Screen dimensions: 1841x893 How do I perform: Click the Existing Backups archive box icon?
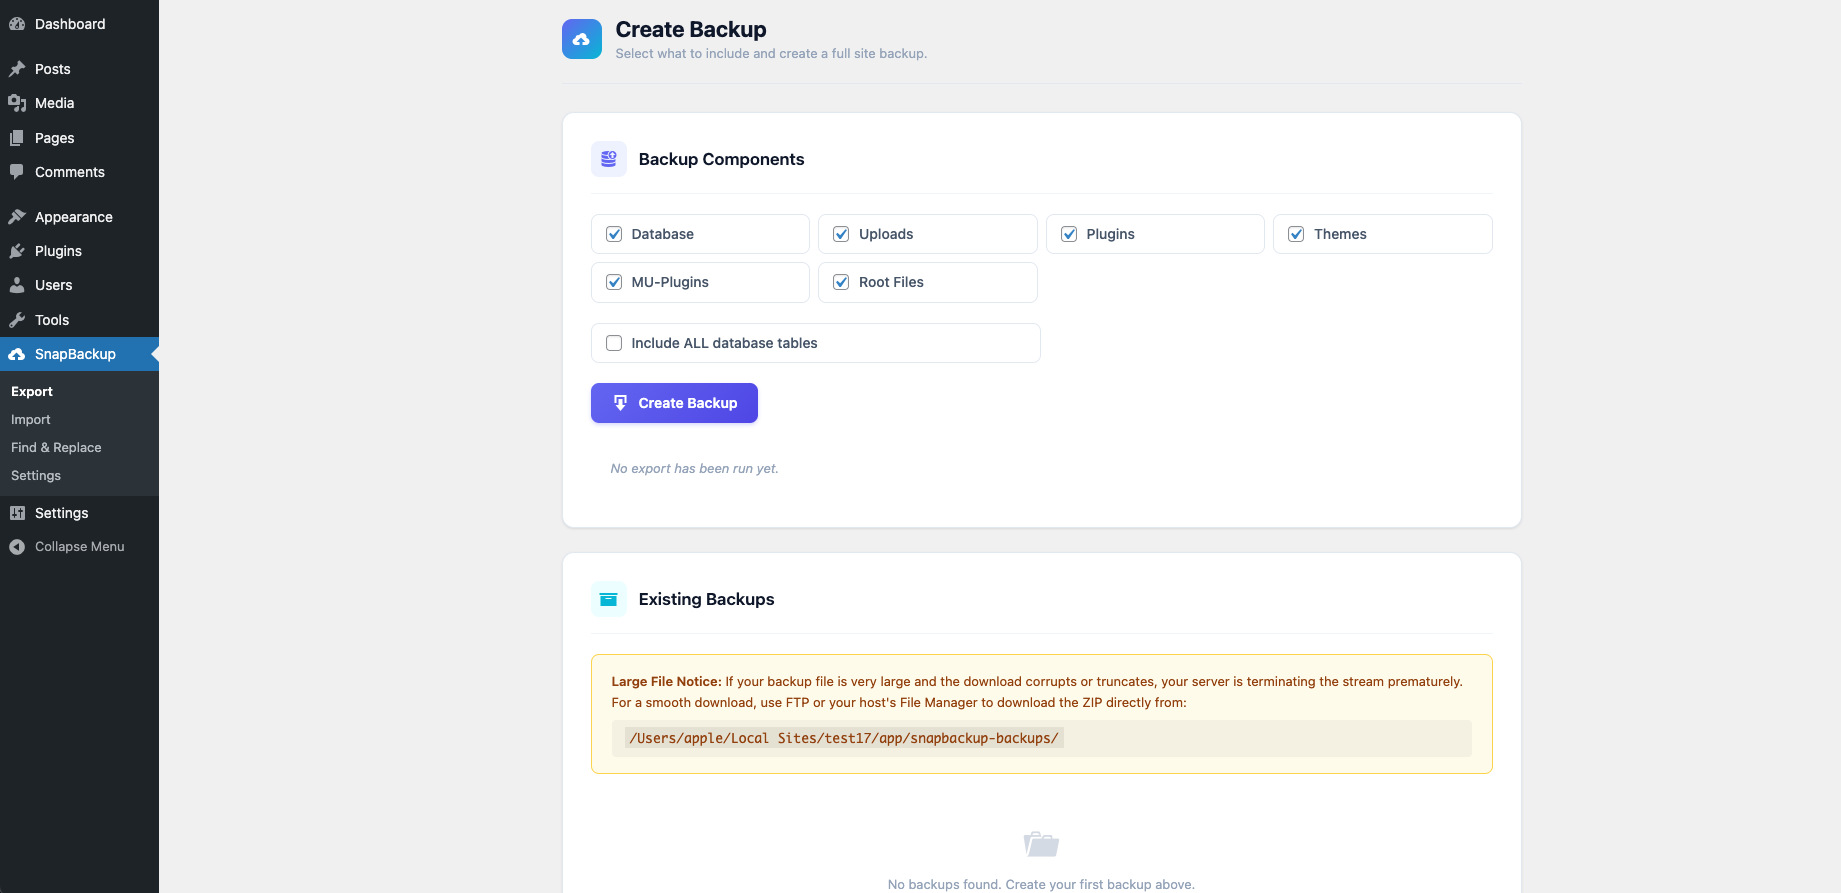tap(609, 599)
